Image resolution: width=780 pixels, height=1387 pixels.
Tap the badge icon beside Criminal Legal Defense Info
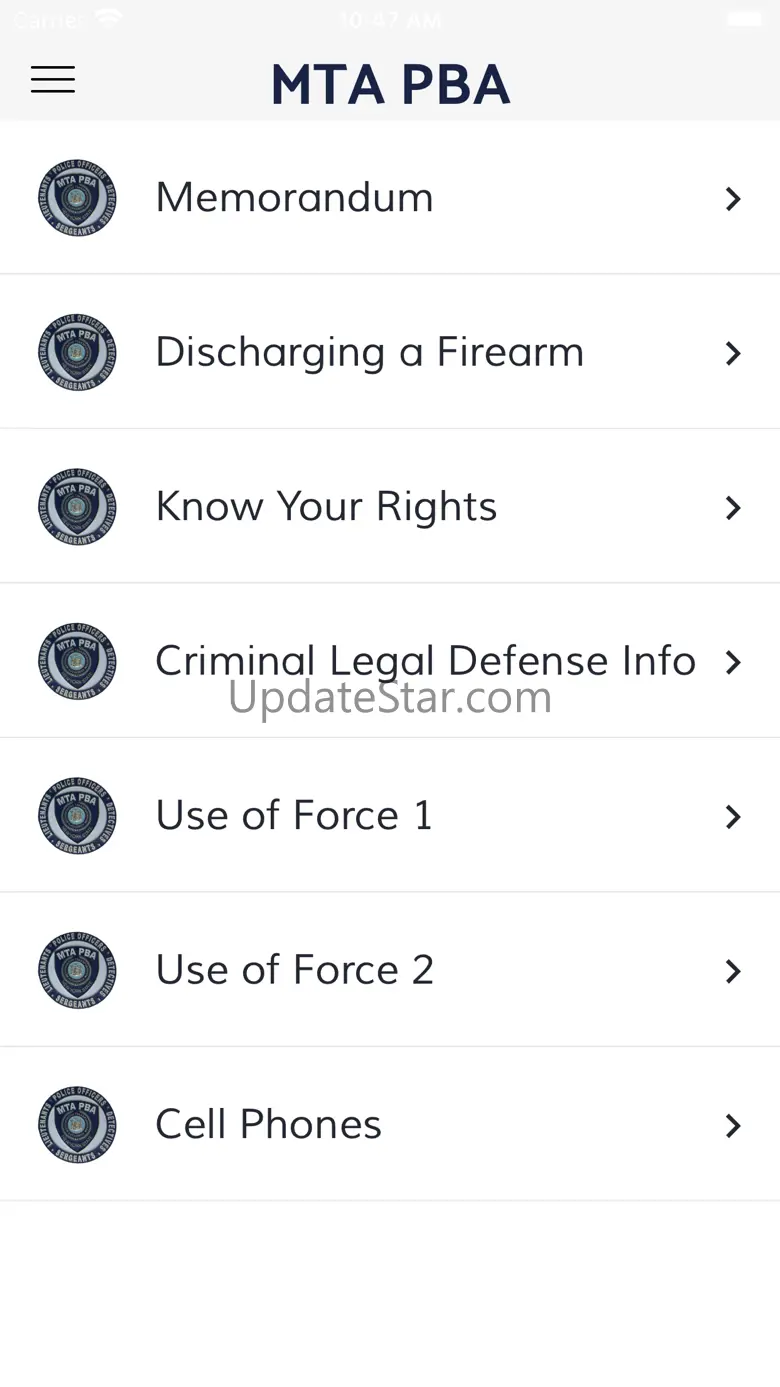pyautogui.click(x=77, y=662)
